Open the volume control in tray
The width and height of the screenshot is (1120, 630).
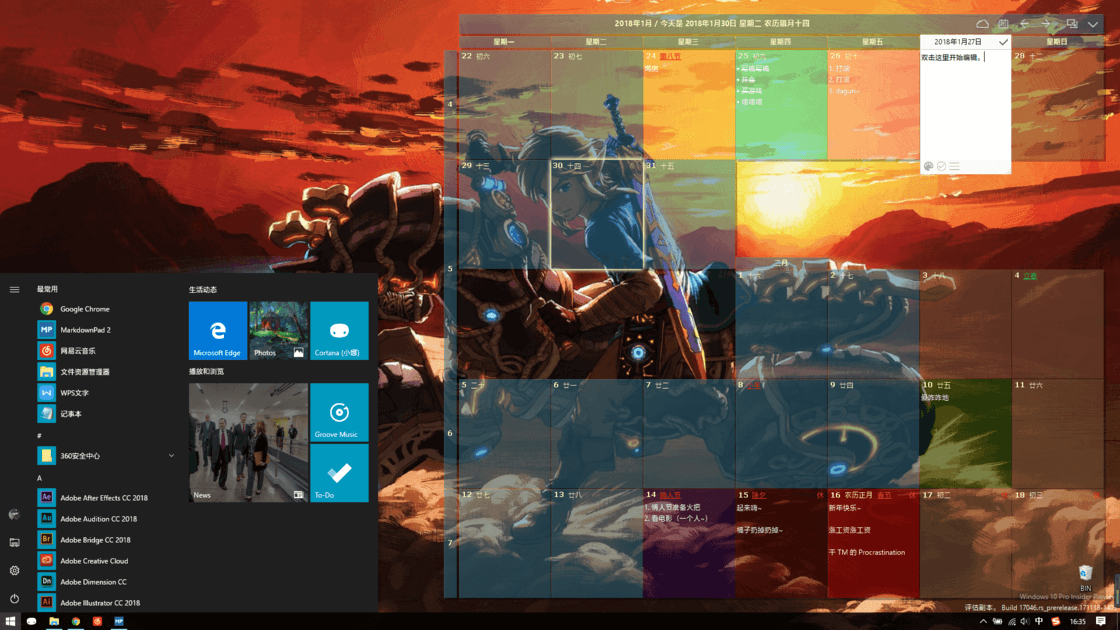pos(1025,621)
